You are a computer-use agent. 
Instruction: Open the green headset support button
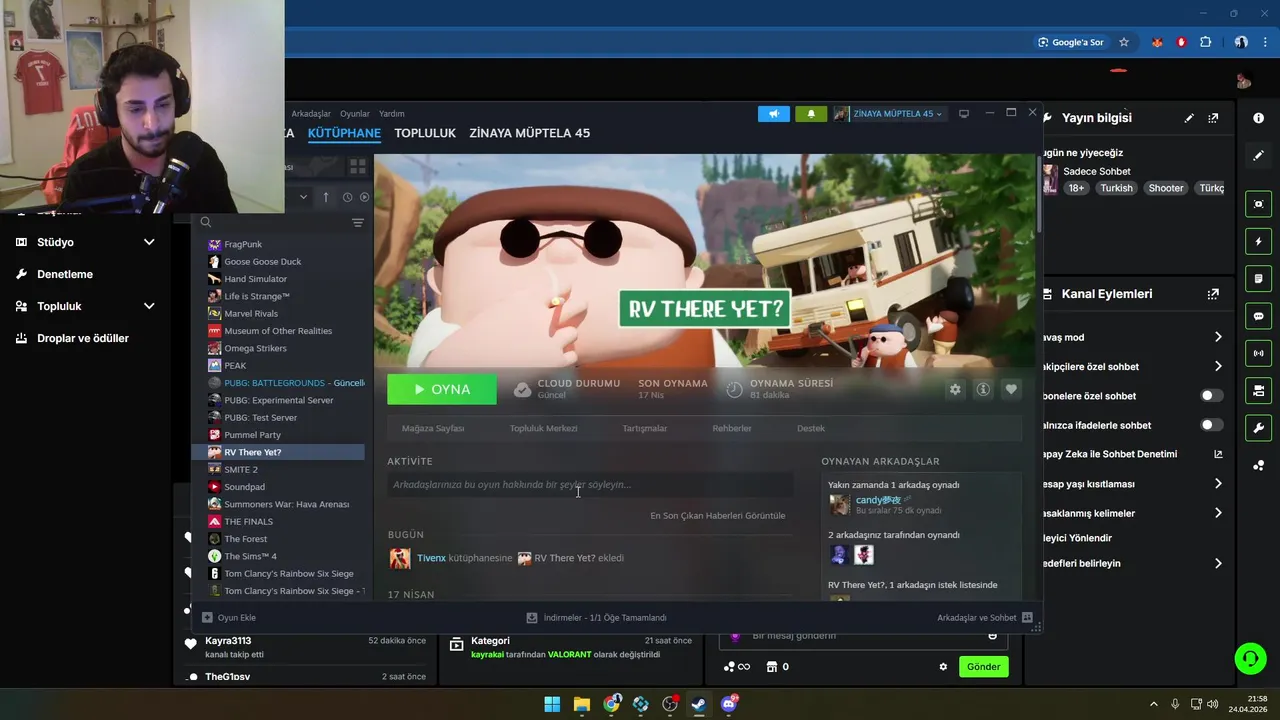pyautogui.click(x=1250, y=658)
